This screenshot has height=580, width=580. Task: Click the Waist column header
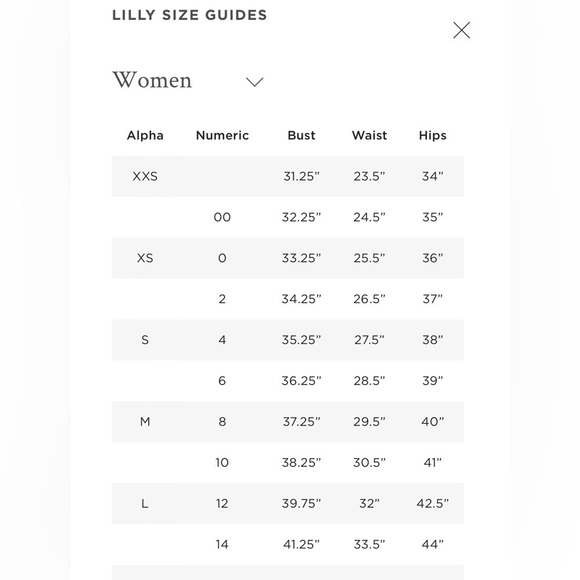pyautogui.click(x=369, y=135)
